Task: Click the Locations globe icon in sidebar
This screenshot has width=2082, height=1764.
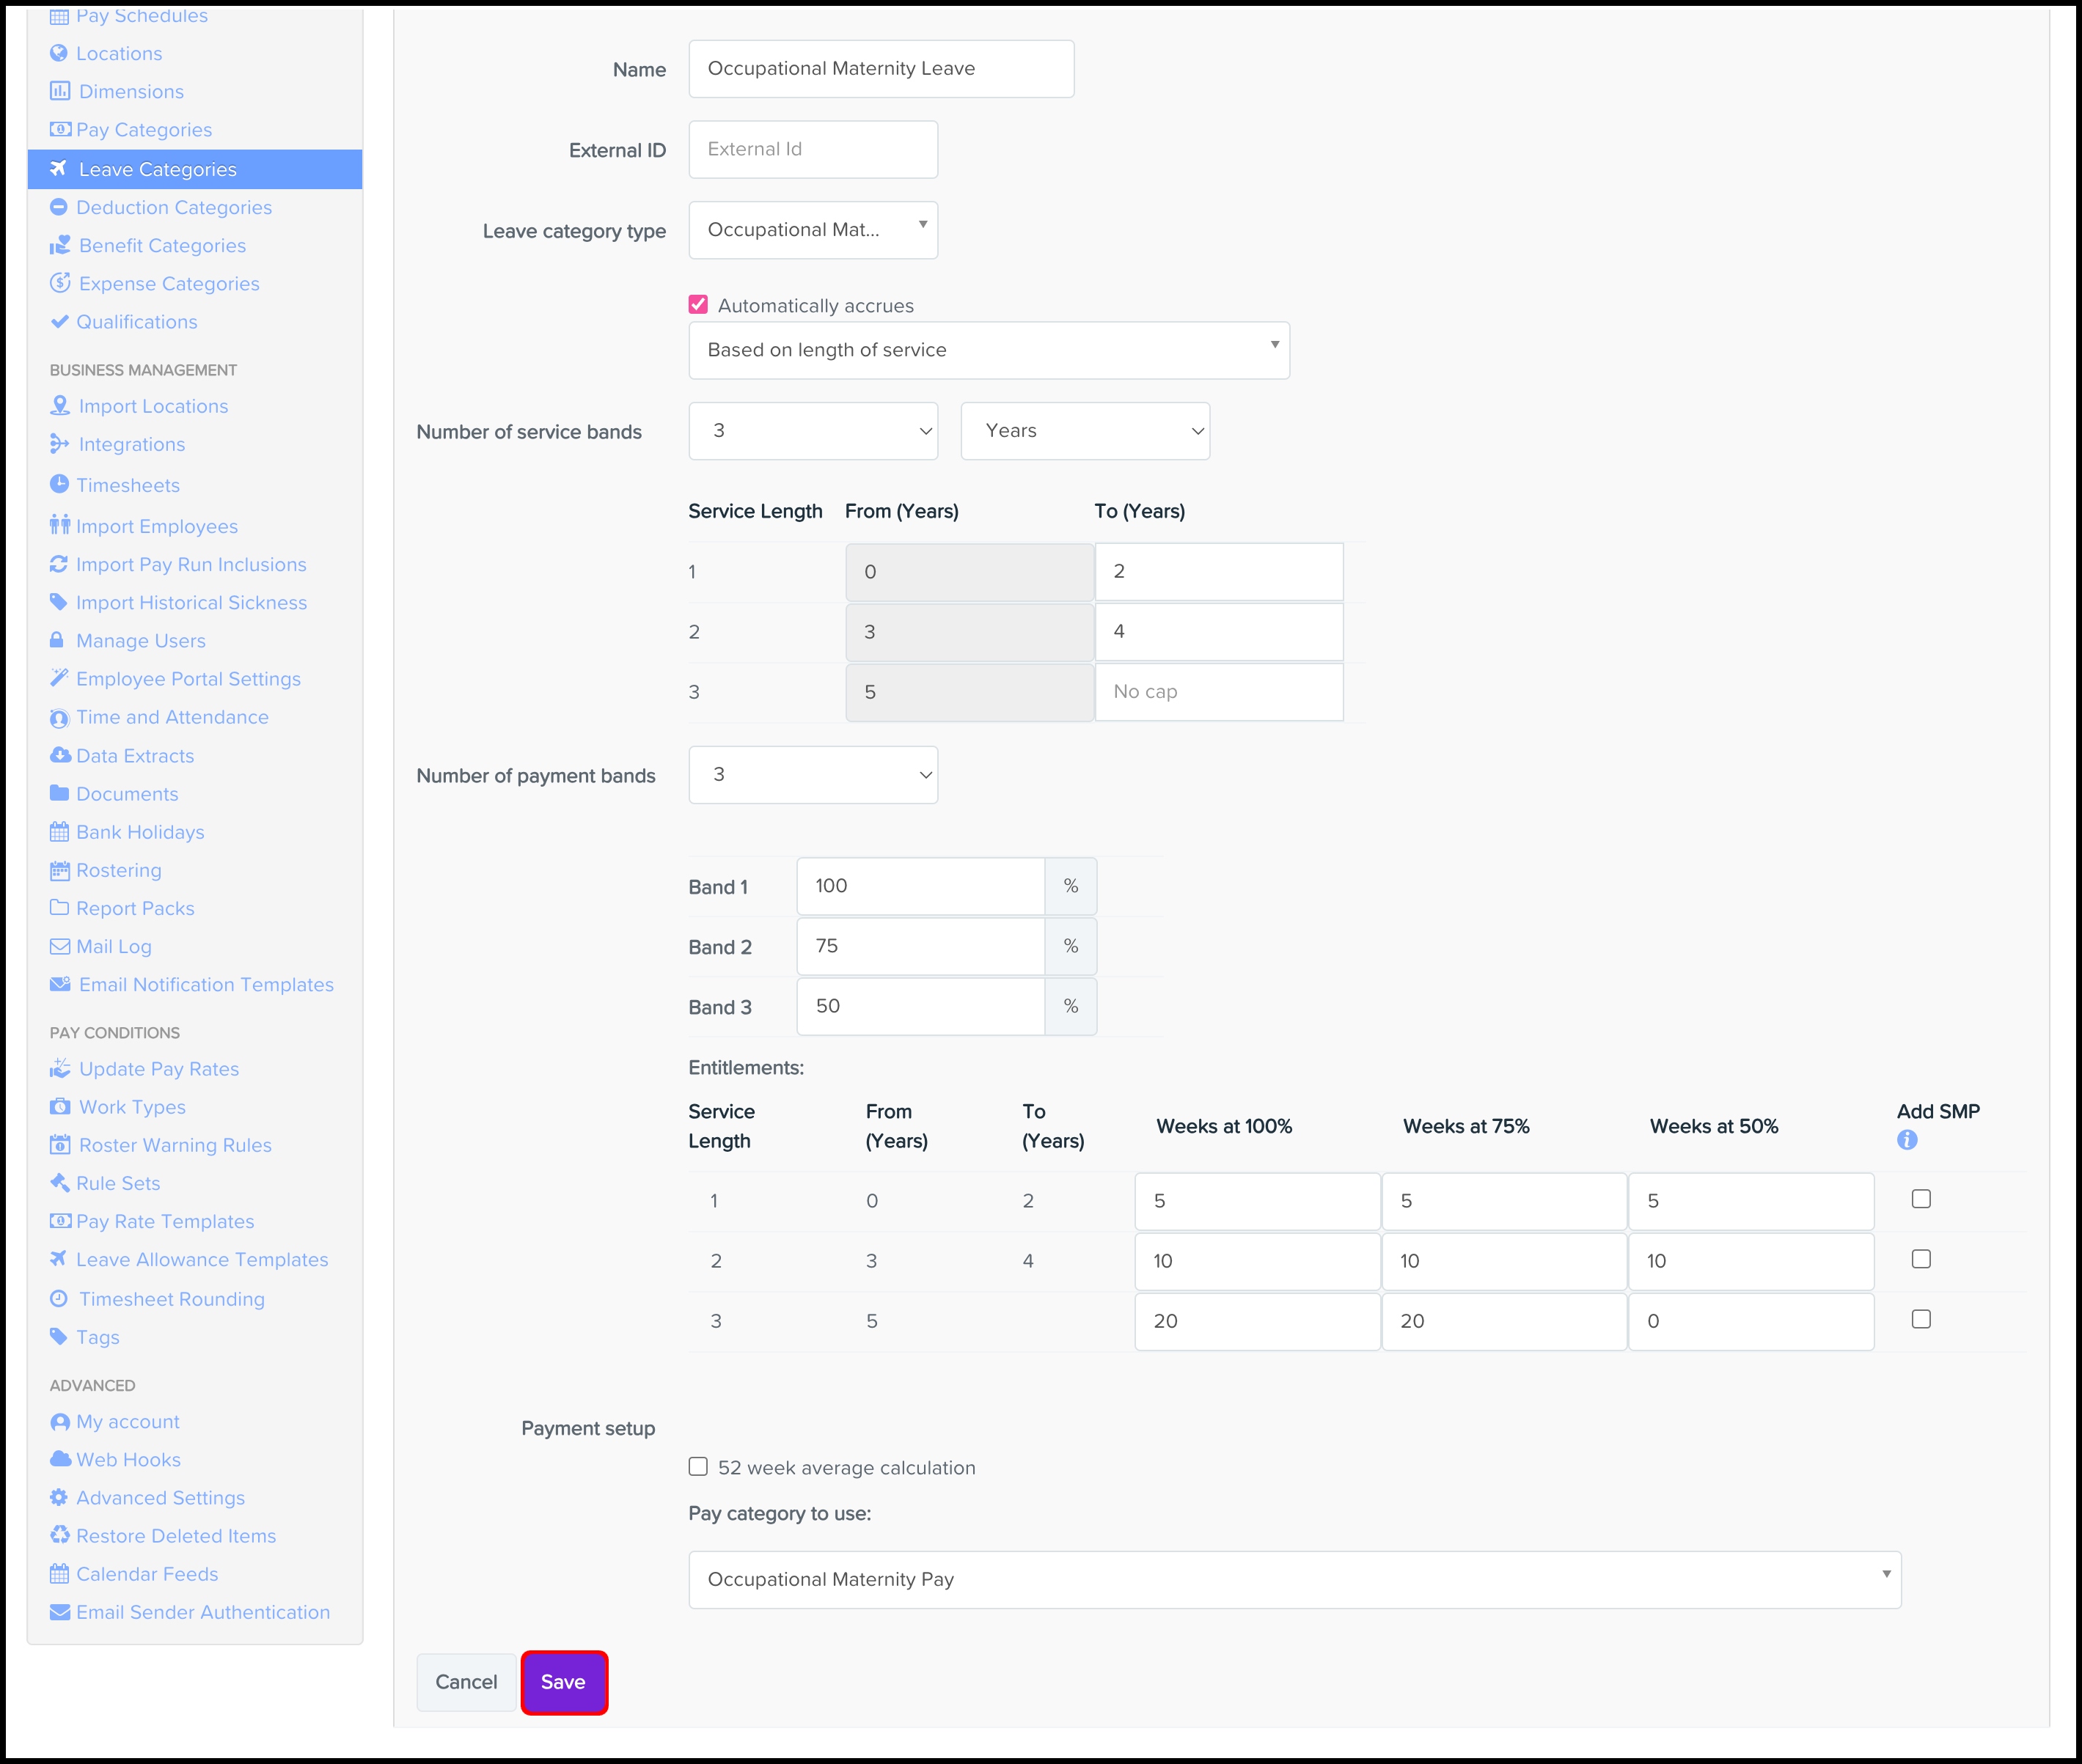Action: pyautogui.click(x=59, y=53)
